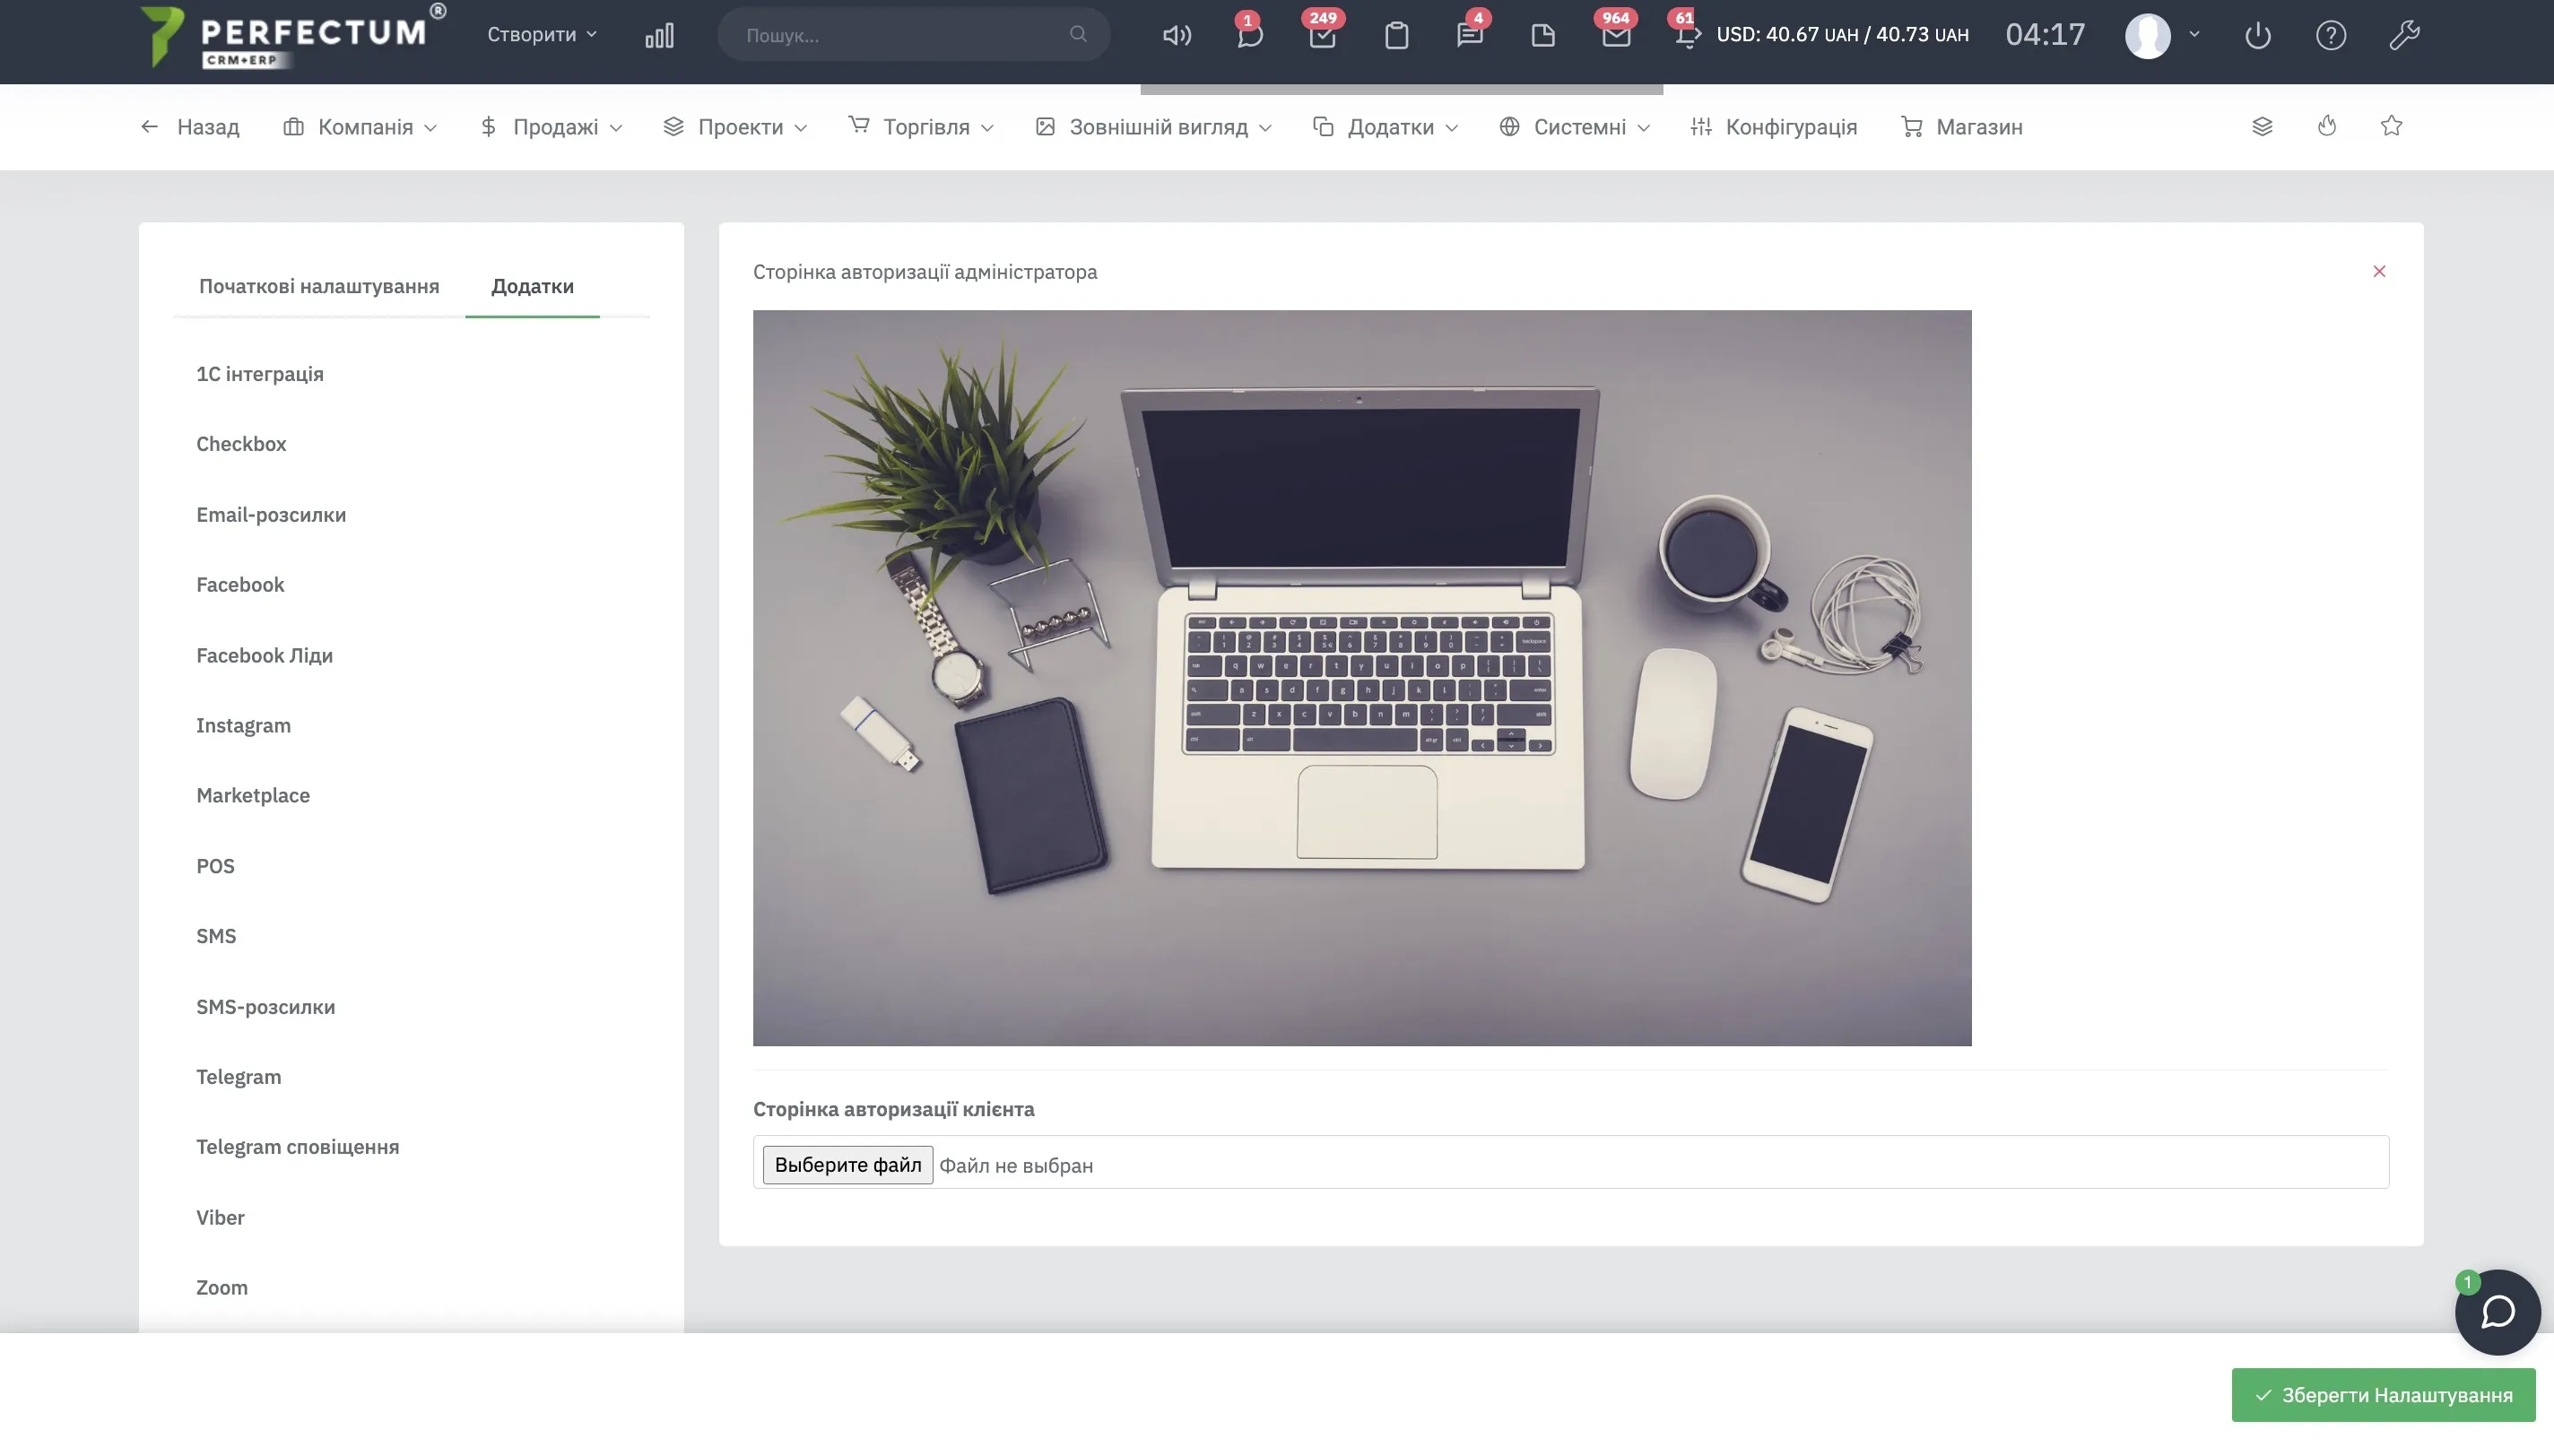
Task: Click the user avatar picture
Action: 2147,36
